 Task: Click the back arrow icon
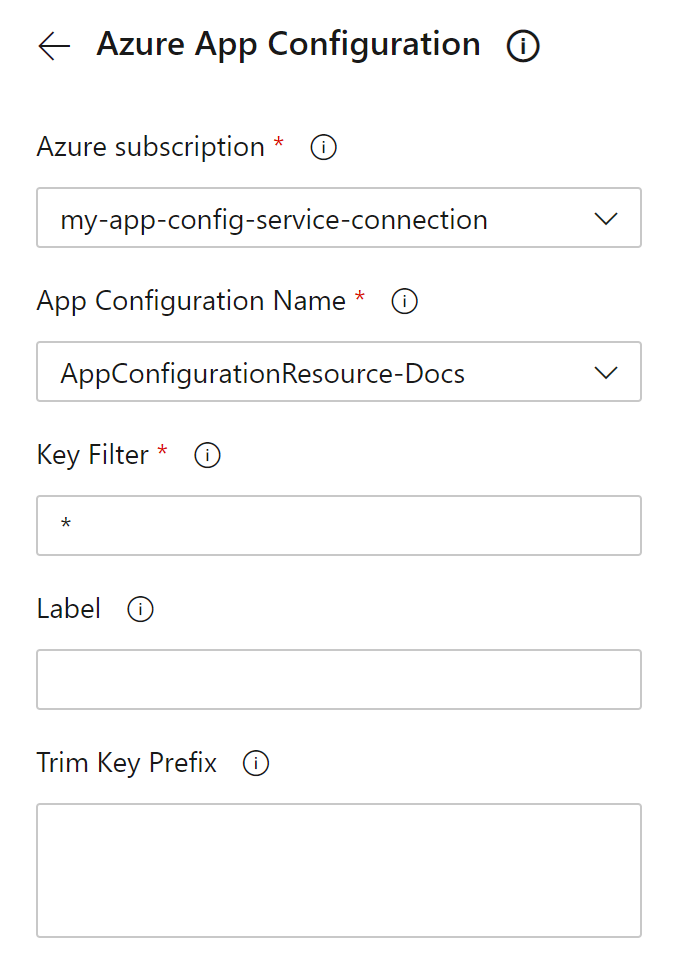pyautogui.click(x=54, y=46)
